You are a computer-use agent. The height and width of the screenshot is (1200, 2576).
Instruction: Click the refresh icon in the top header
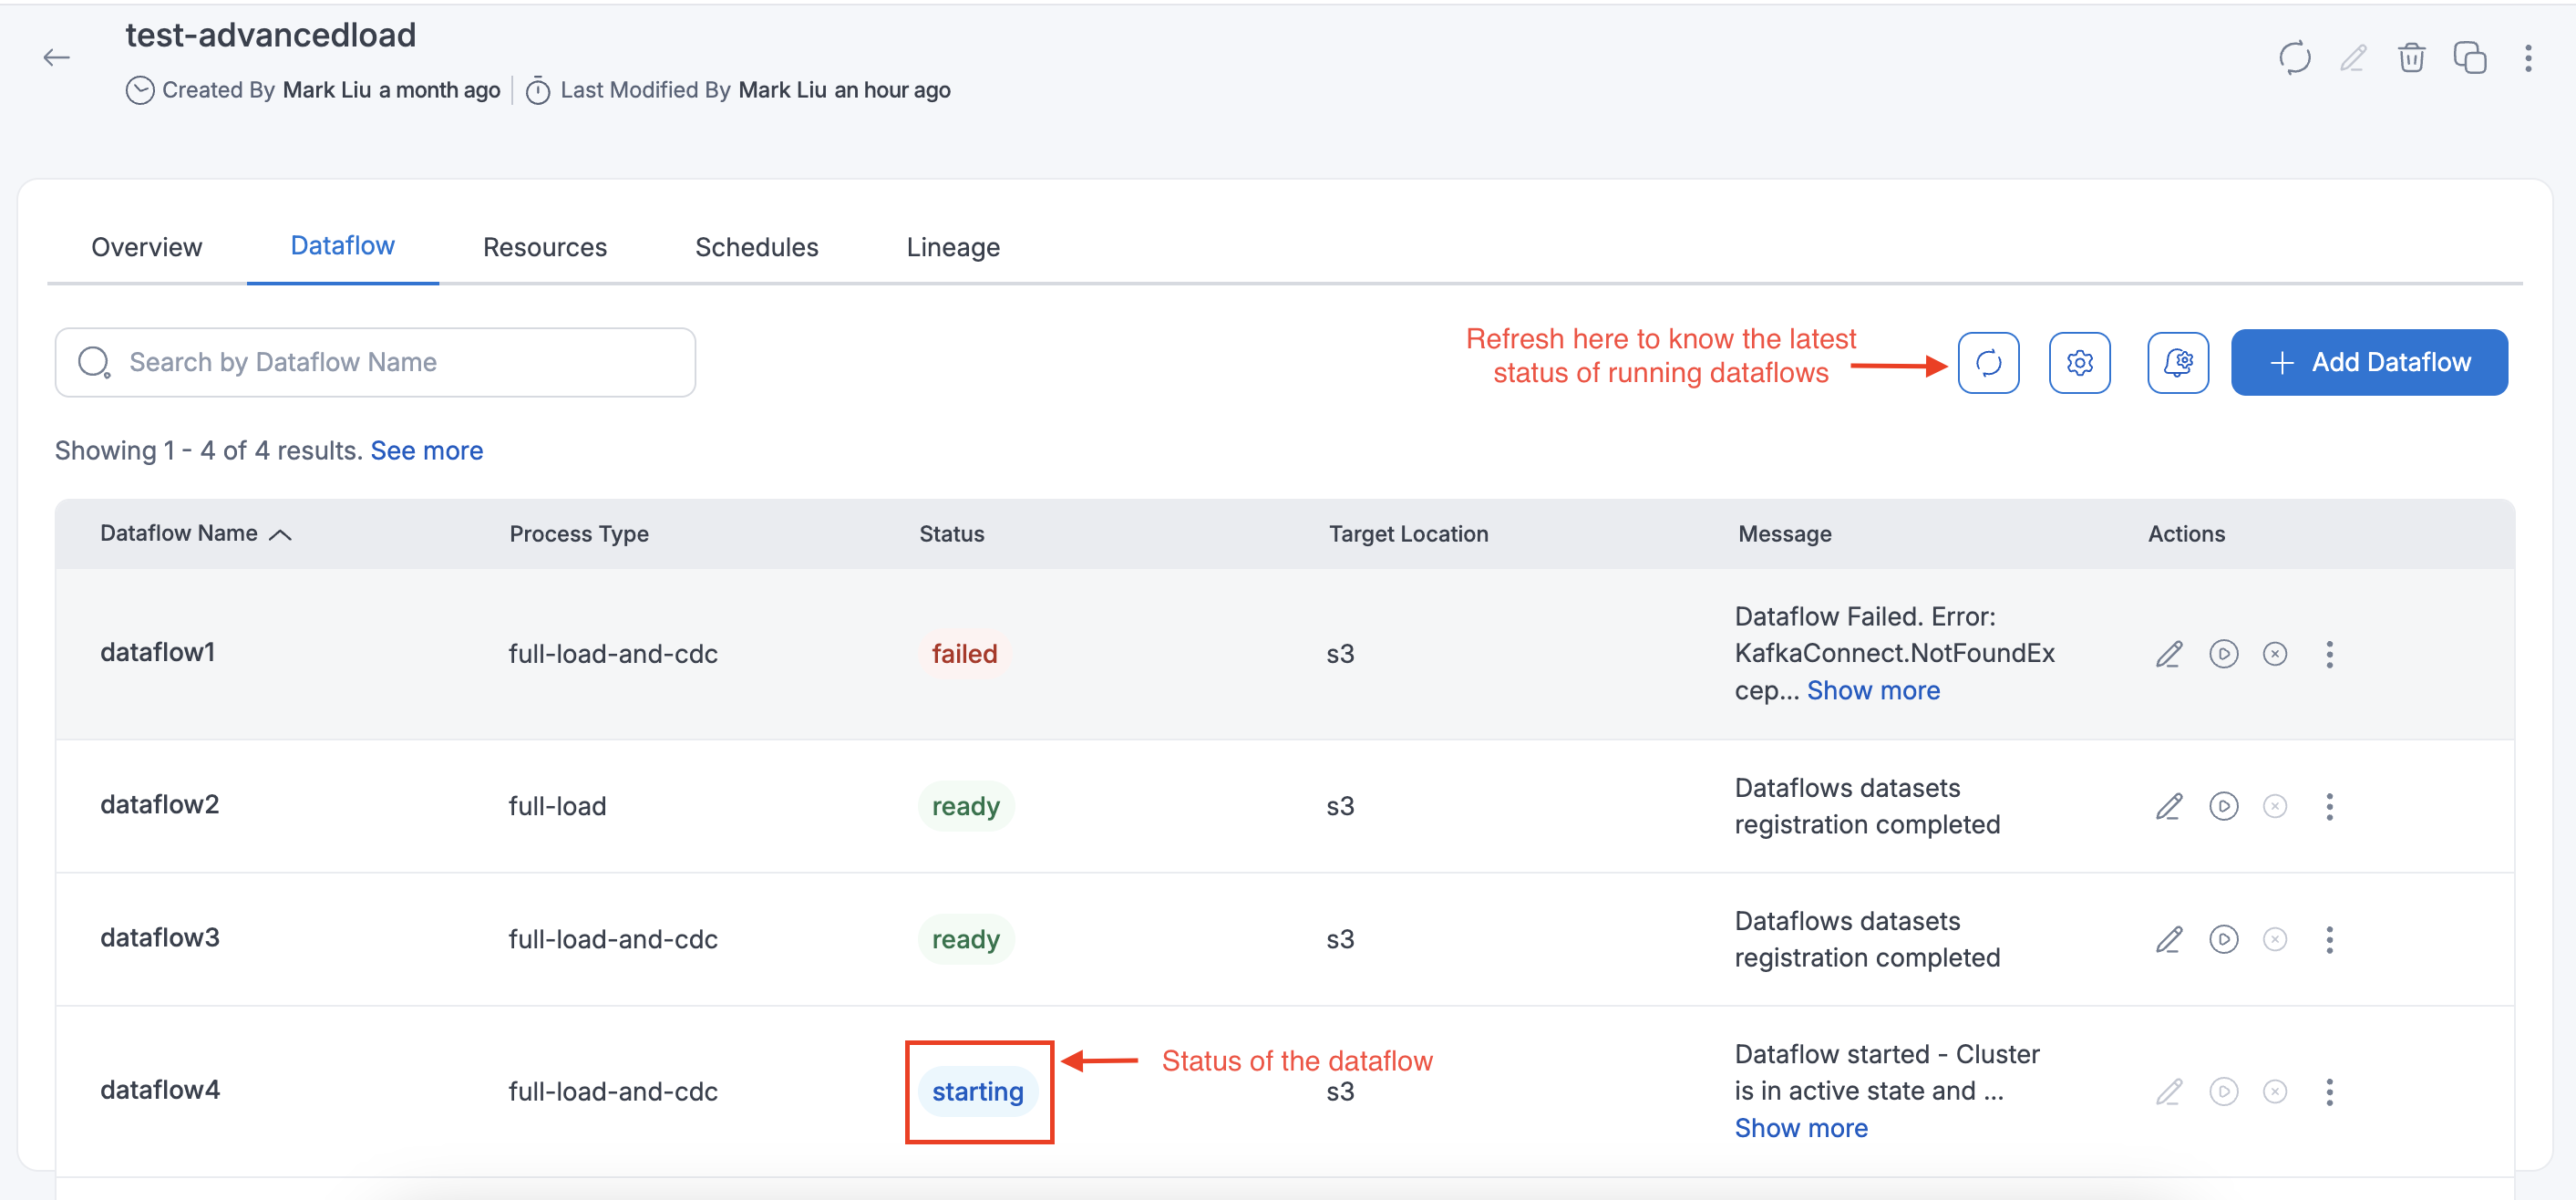tap(2294, 58)
